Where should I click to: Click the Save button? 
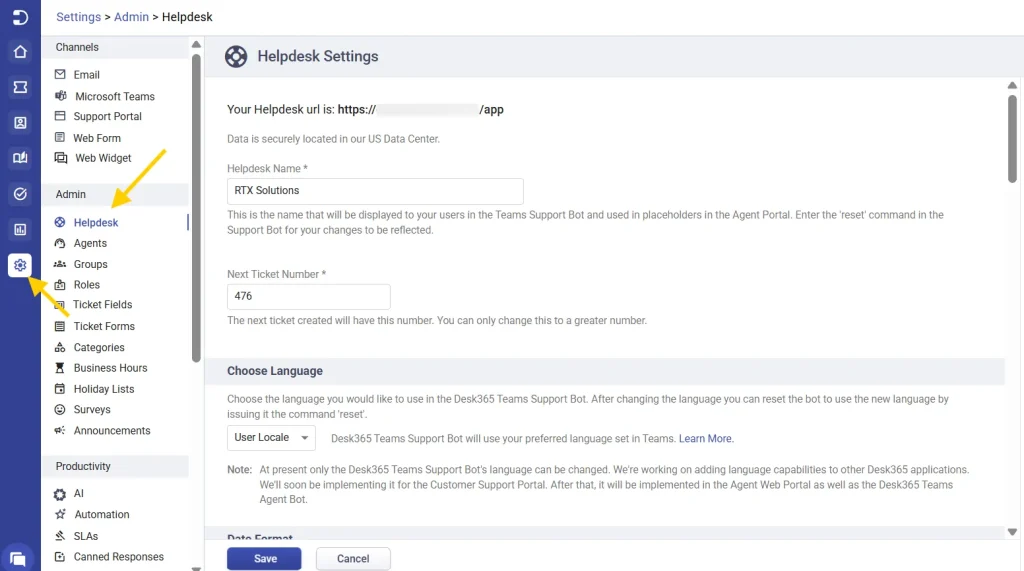264,559
